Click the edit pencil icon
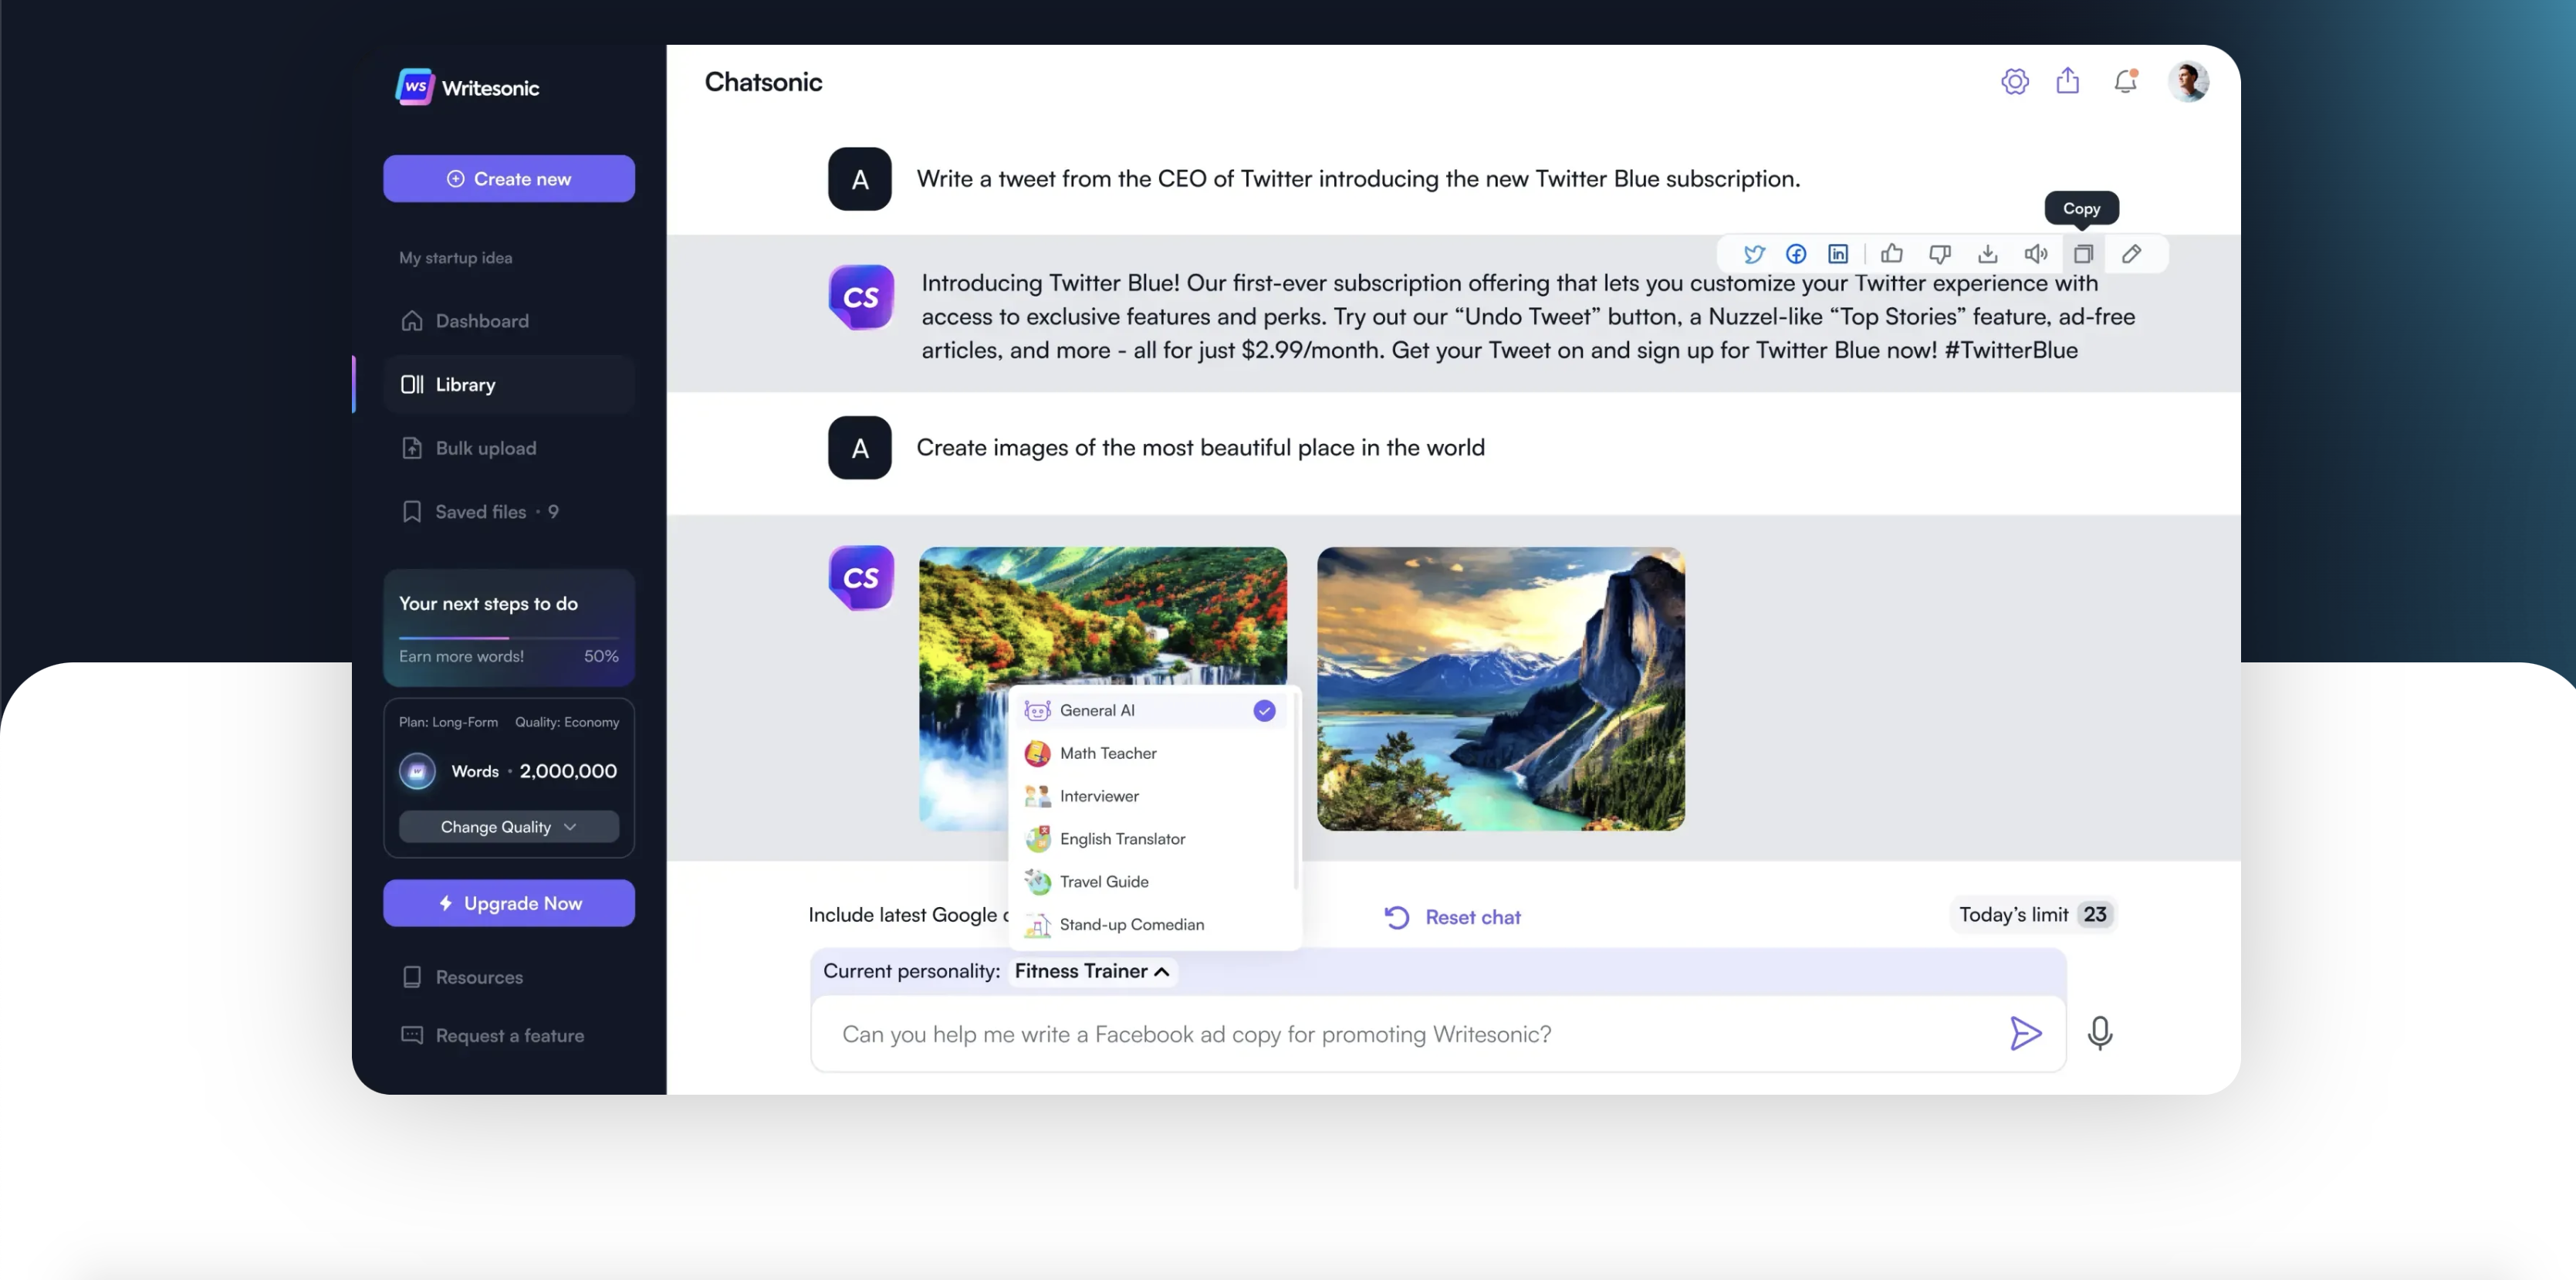The width and height of the screenshot is (2576, 1280). (2131, 253)
